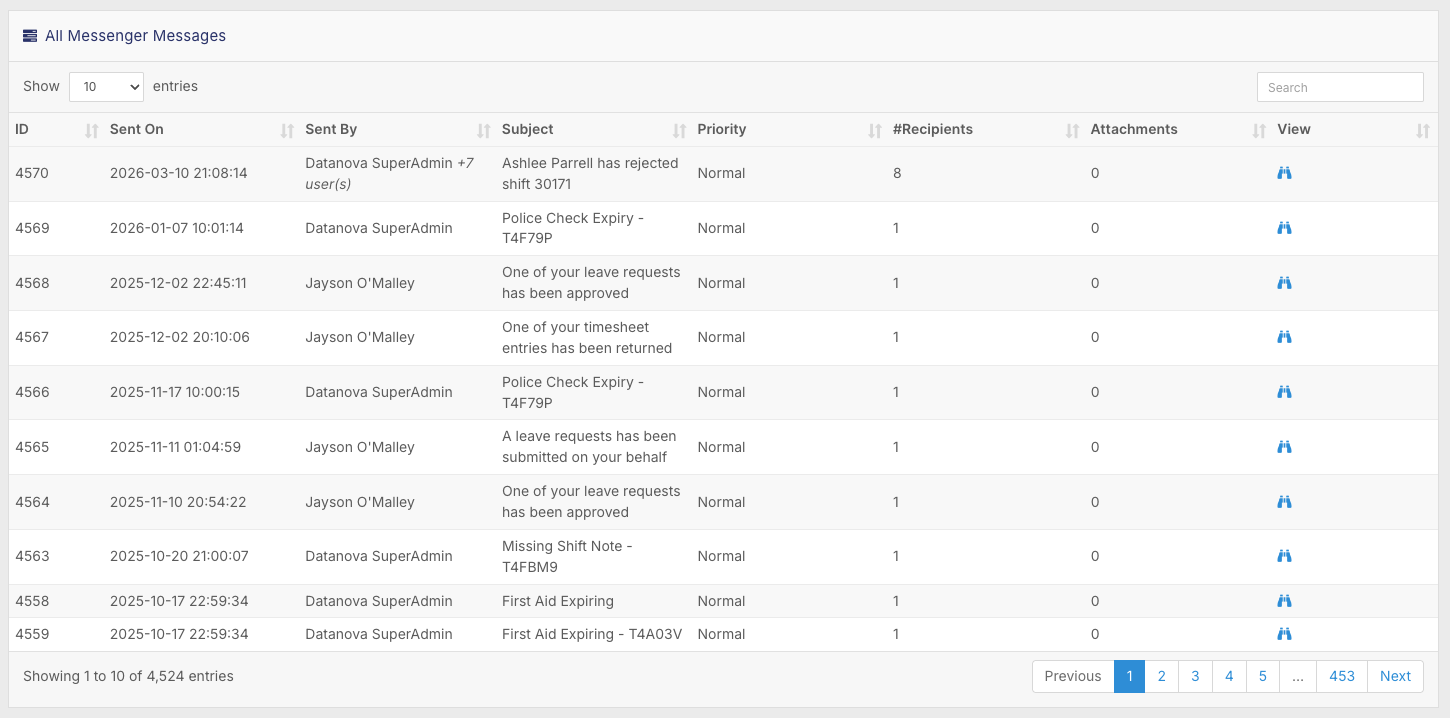Sort table by View column arrows
Screen dimensions: 1450x718
pyautogui.click(x=1423, y=130)
